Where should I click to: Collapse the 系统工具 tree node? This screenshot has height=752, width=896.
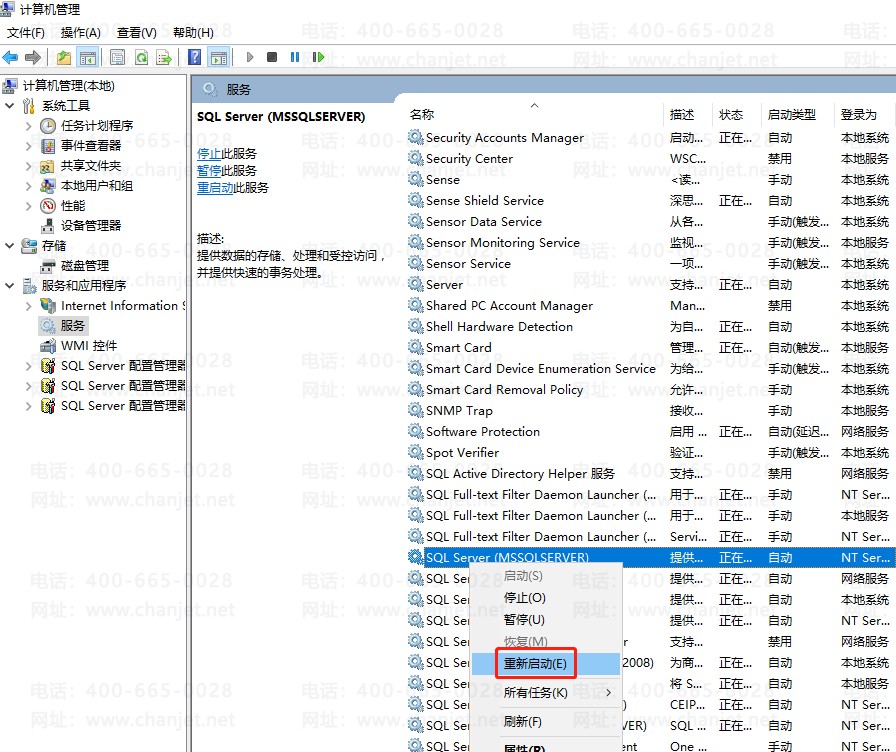(9, 106)
